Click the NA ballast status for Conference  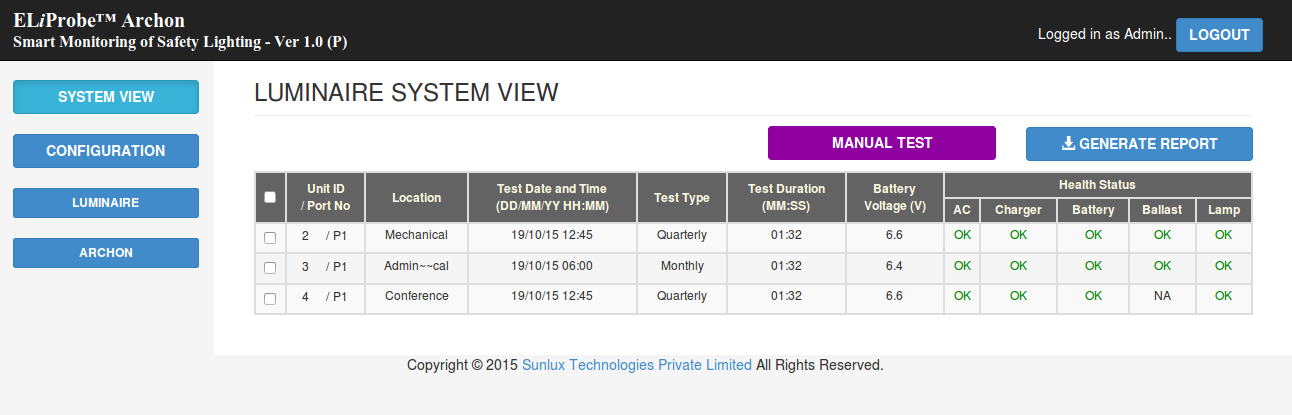(1161, 297)
